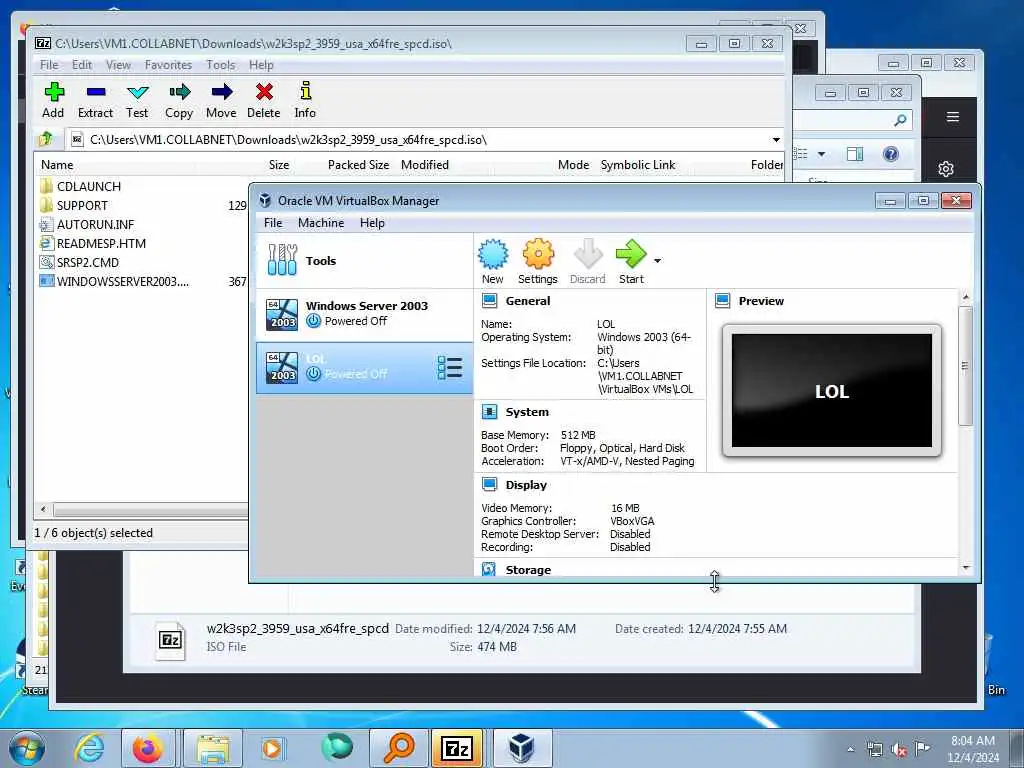This screenshot has width=1024, height=768.
Task: Select the SRSP2.CMD file
Action: pos(88,262)
